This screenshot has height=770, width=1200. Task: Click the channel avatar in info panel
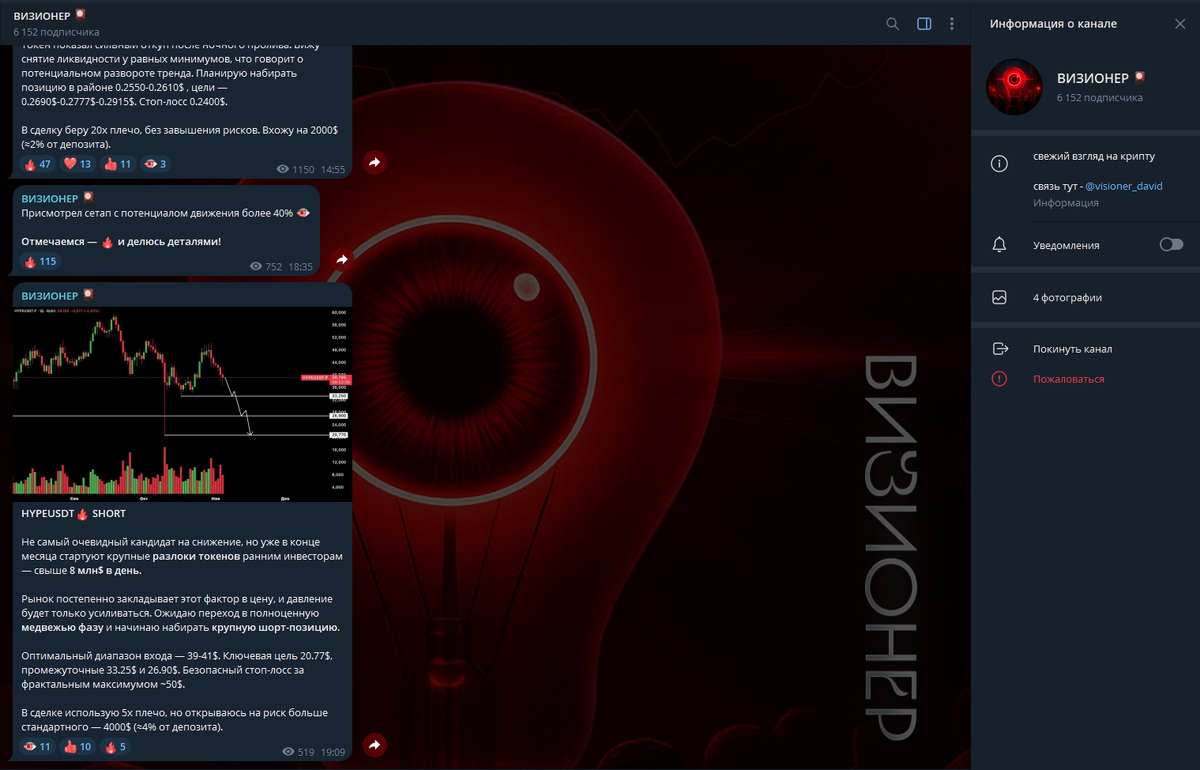[1015, 87]
